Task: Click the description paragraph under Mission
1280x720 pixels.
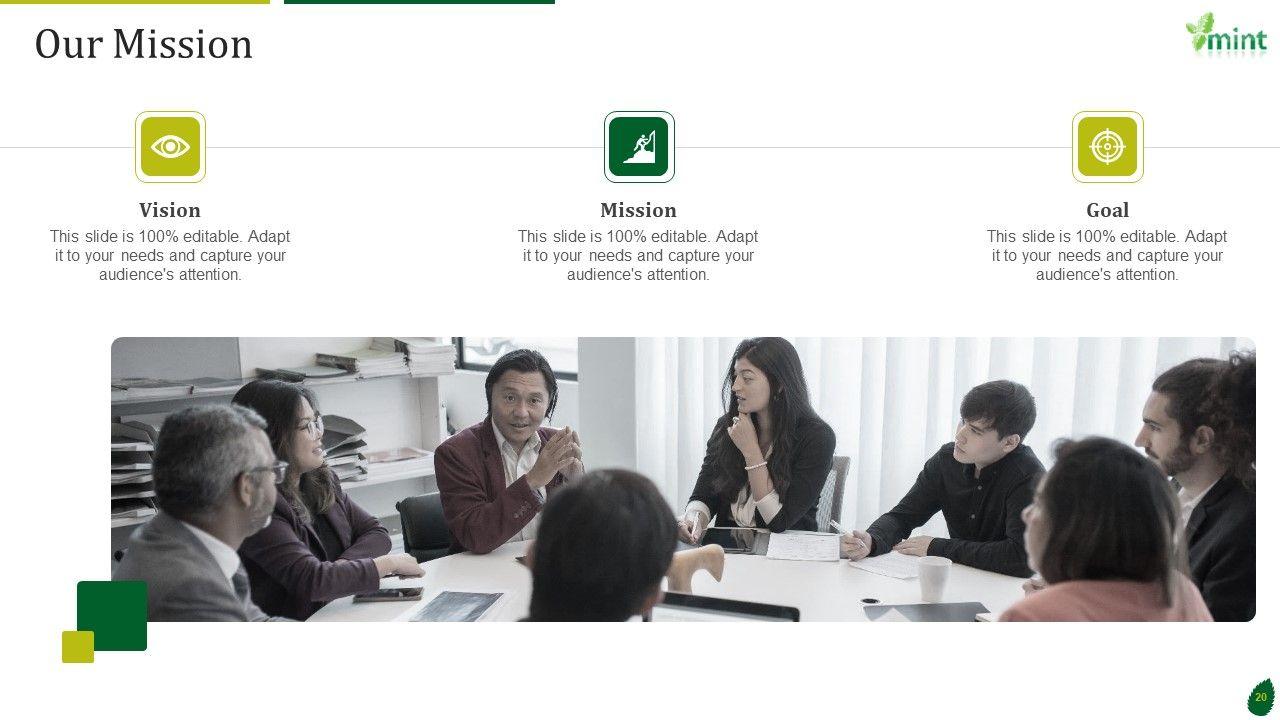Action: pyautogui.click(x=638, y=255)
